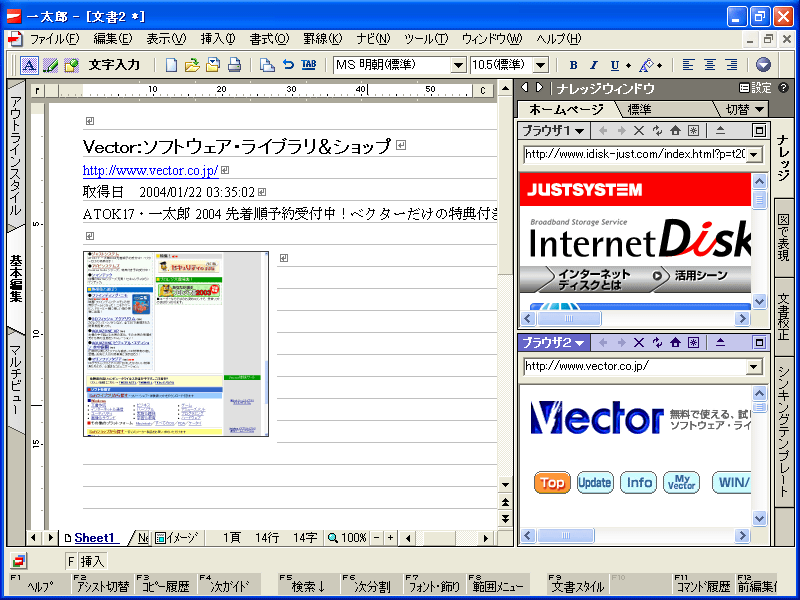Viewport: 800px width, 600px height.
Task: Select the pencil edit mode icon
Action: click(x=50, y=65)
